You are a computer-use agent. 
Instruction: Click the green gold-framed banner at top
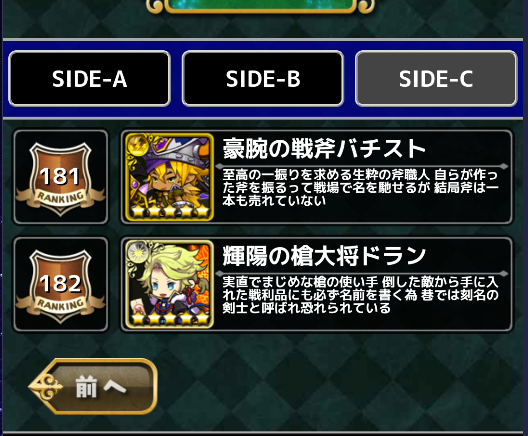coord(260,6)
